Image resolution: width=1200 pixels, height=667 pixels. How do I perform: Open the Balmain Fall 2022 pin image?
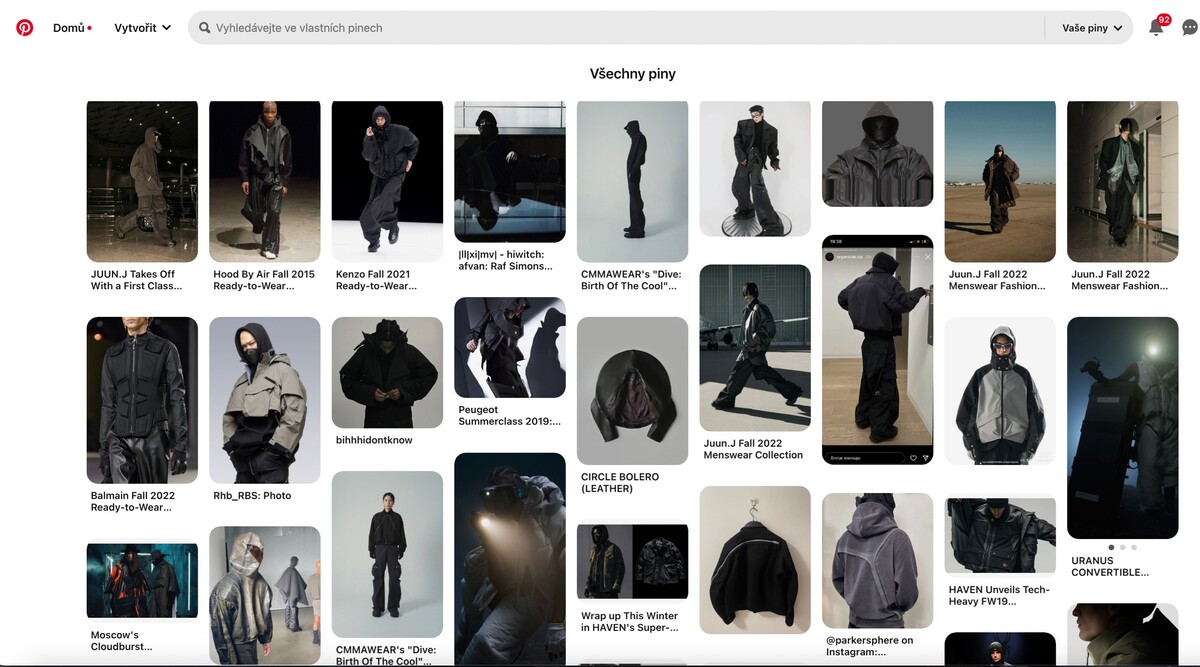[142, 400]
